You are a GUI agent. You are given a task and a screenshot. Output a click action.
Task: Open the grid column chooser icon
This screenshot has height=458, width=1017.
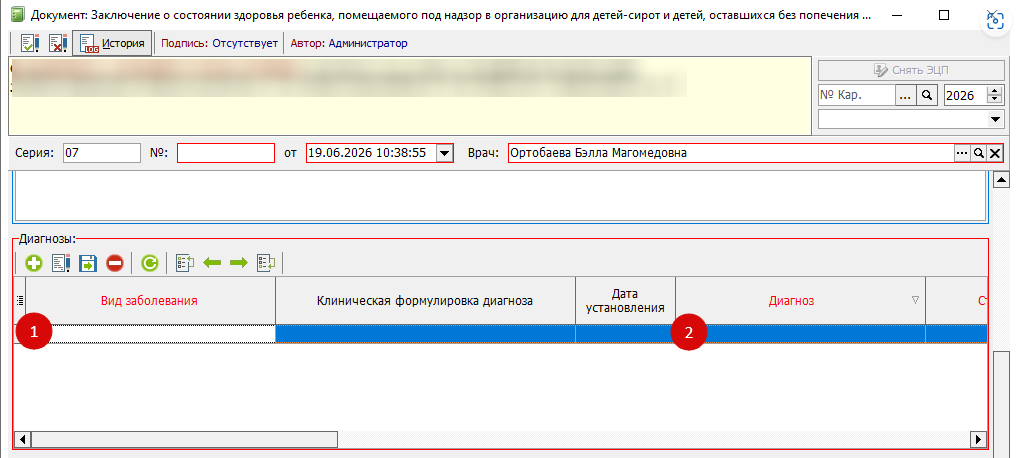[19, 300]
